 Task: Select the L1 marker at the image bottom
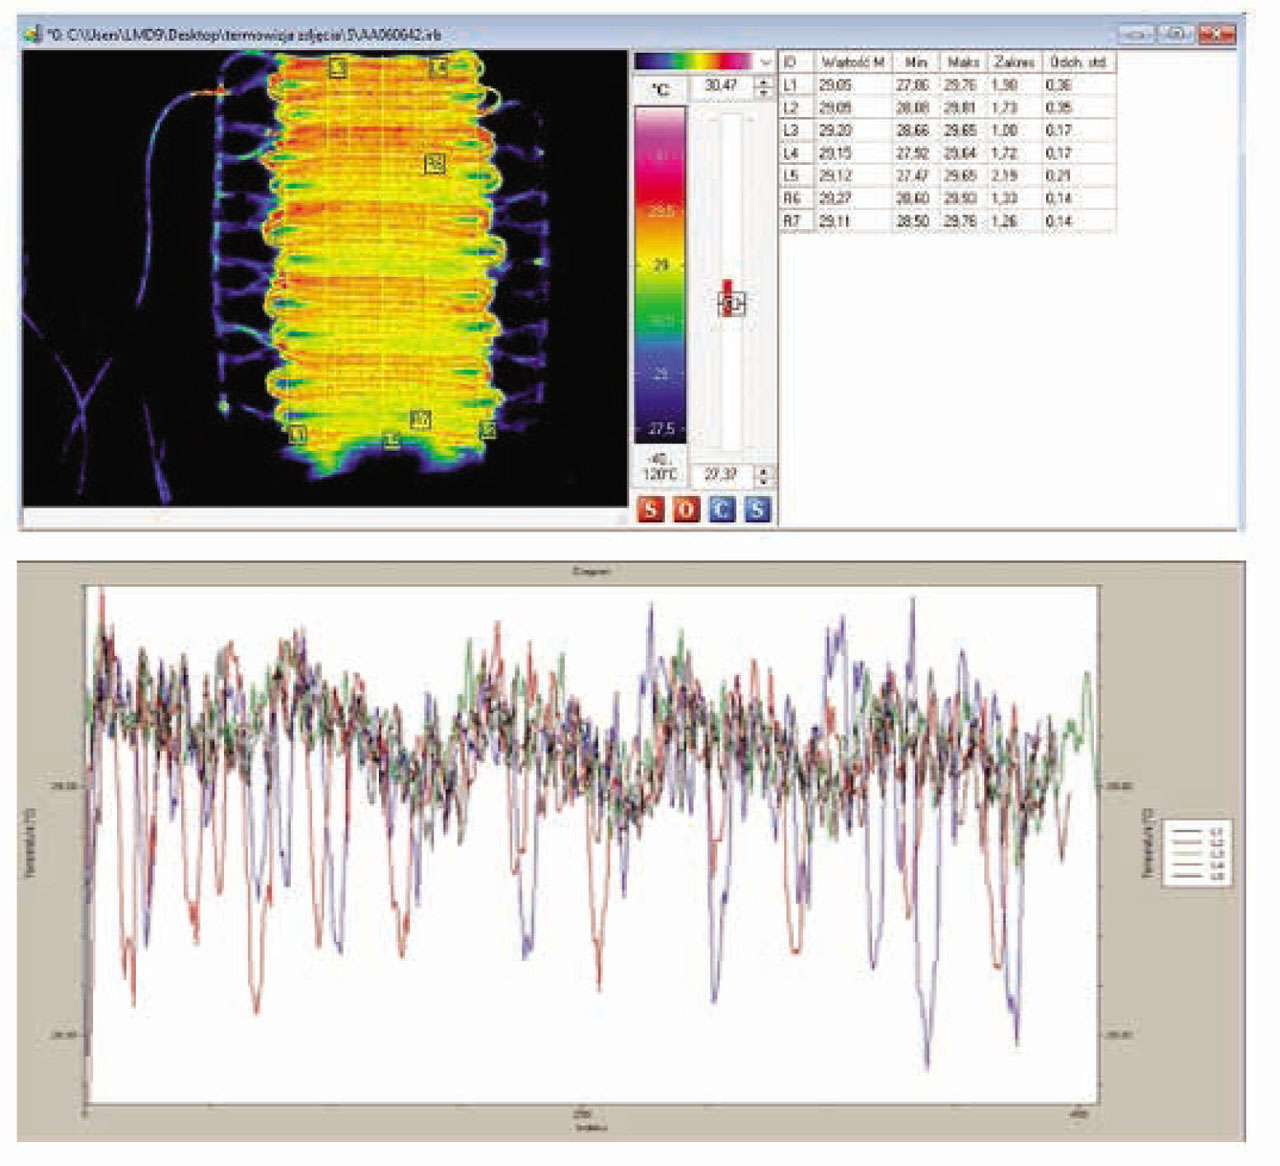(x=296, y=433)
